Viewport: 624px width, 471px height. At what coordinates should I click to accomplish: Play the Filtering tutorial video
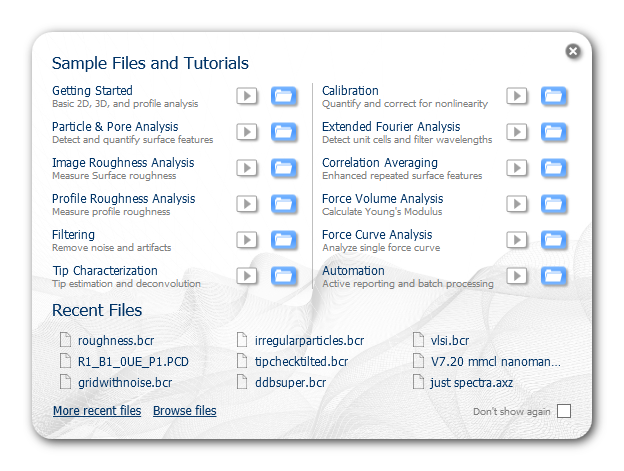247,240
